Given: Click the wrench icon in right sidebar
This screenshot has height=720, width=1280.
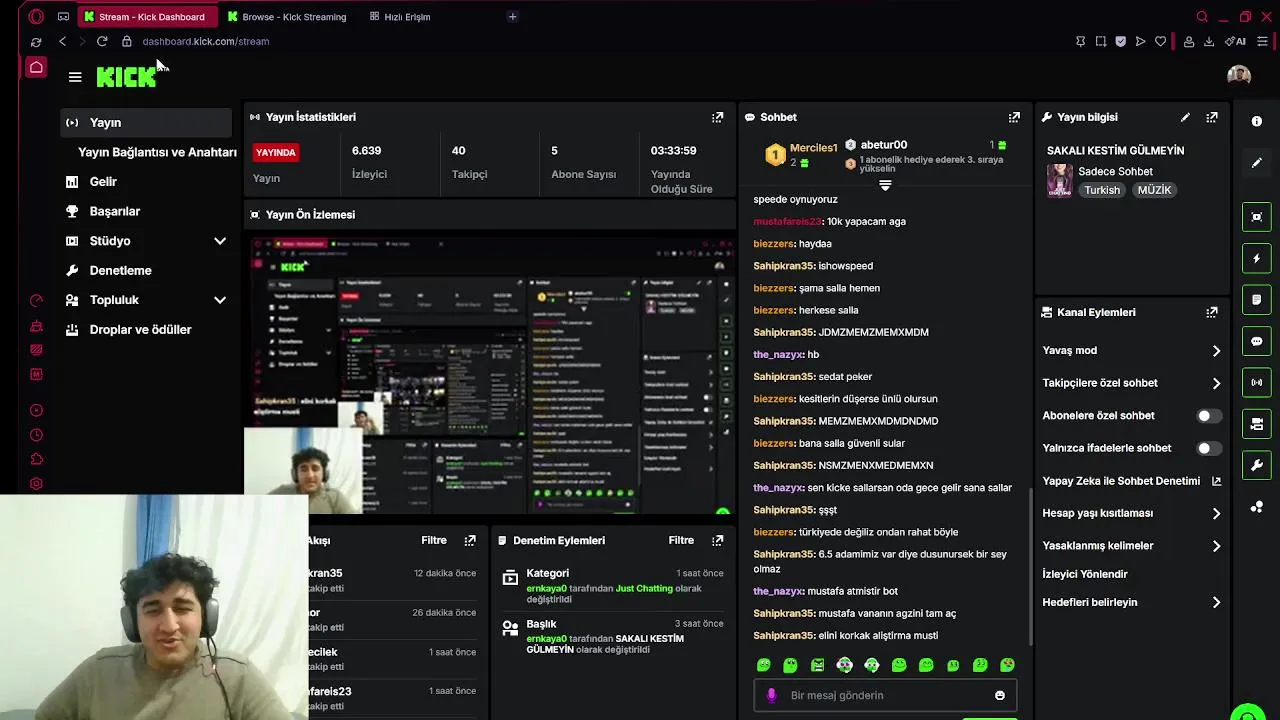Looking at the screenshot, I should (x=1257, y=466).
